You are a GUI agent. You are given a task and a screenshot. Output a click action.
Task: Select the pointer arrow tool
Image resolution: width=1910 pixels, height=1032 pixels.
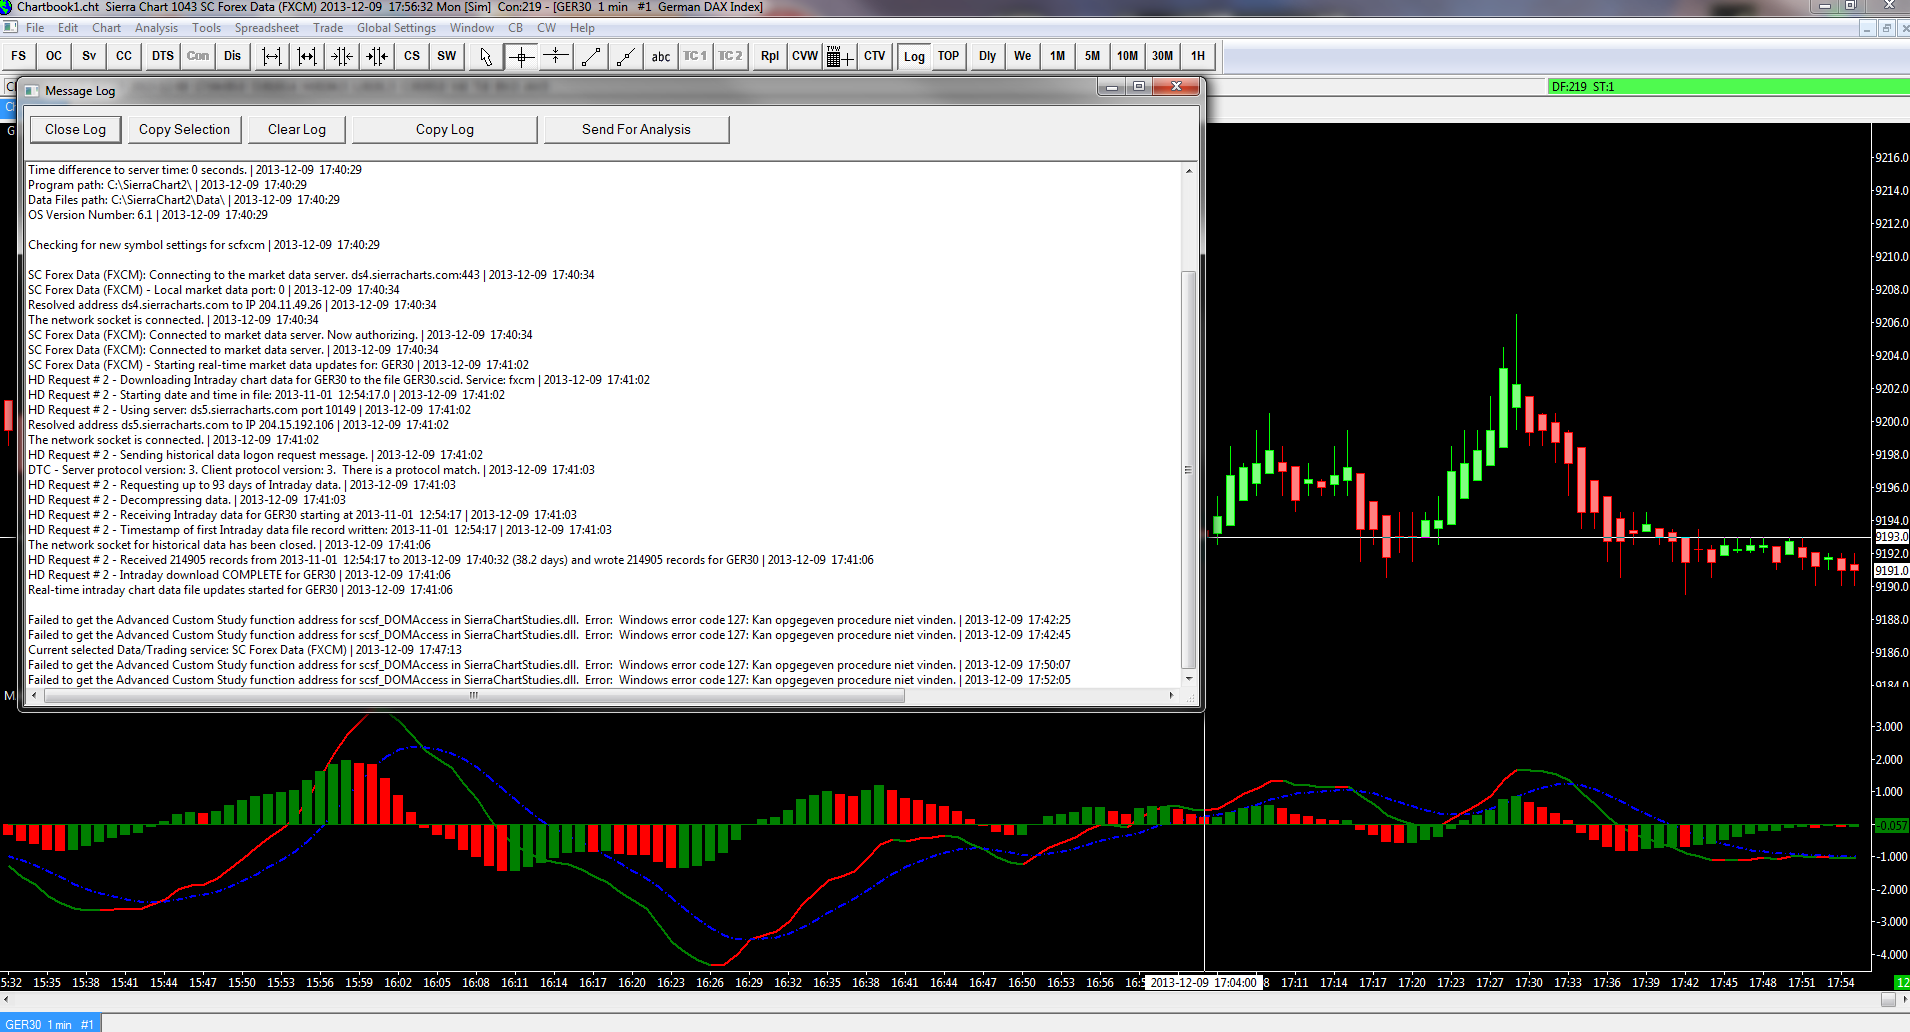click(x=486, y=56)
